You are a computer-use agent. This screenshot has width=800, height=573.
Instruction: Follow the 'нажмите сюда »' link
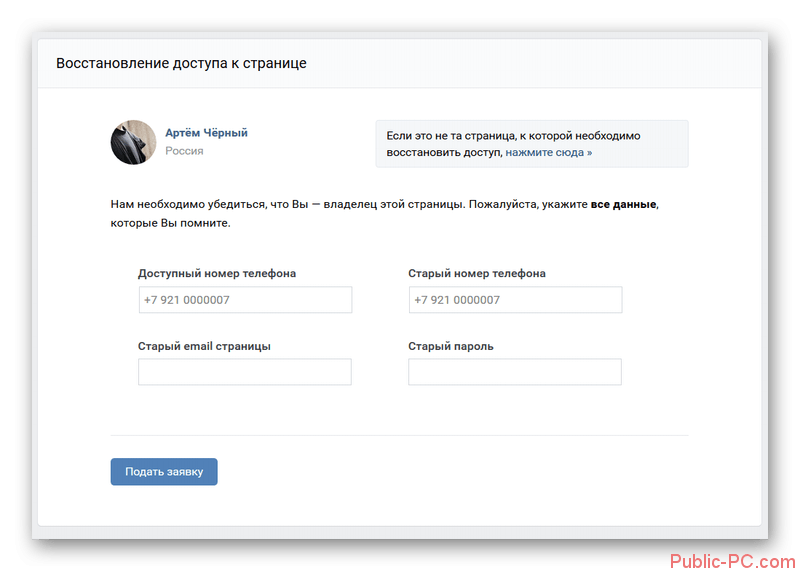[x=548, y=153]
